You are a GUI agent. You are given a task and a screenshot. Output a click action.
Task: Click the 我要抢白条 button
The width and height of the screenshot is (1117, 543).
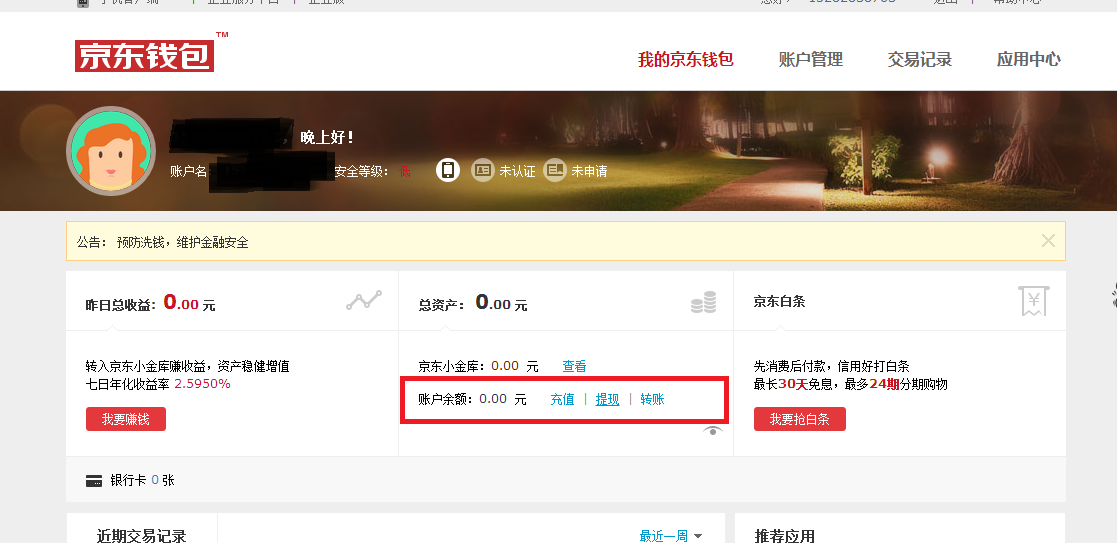tap(800, 419)
